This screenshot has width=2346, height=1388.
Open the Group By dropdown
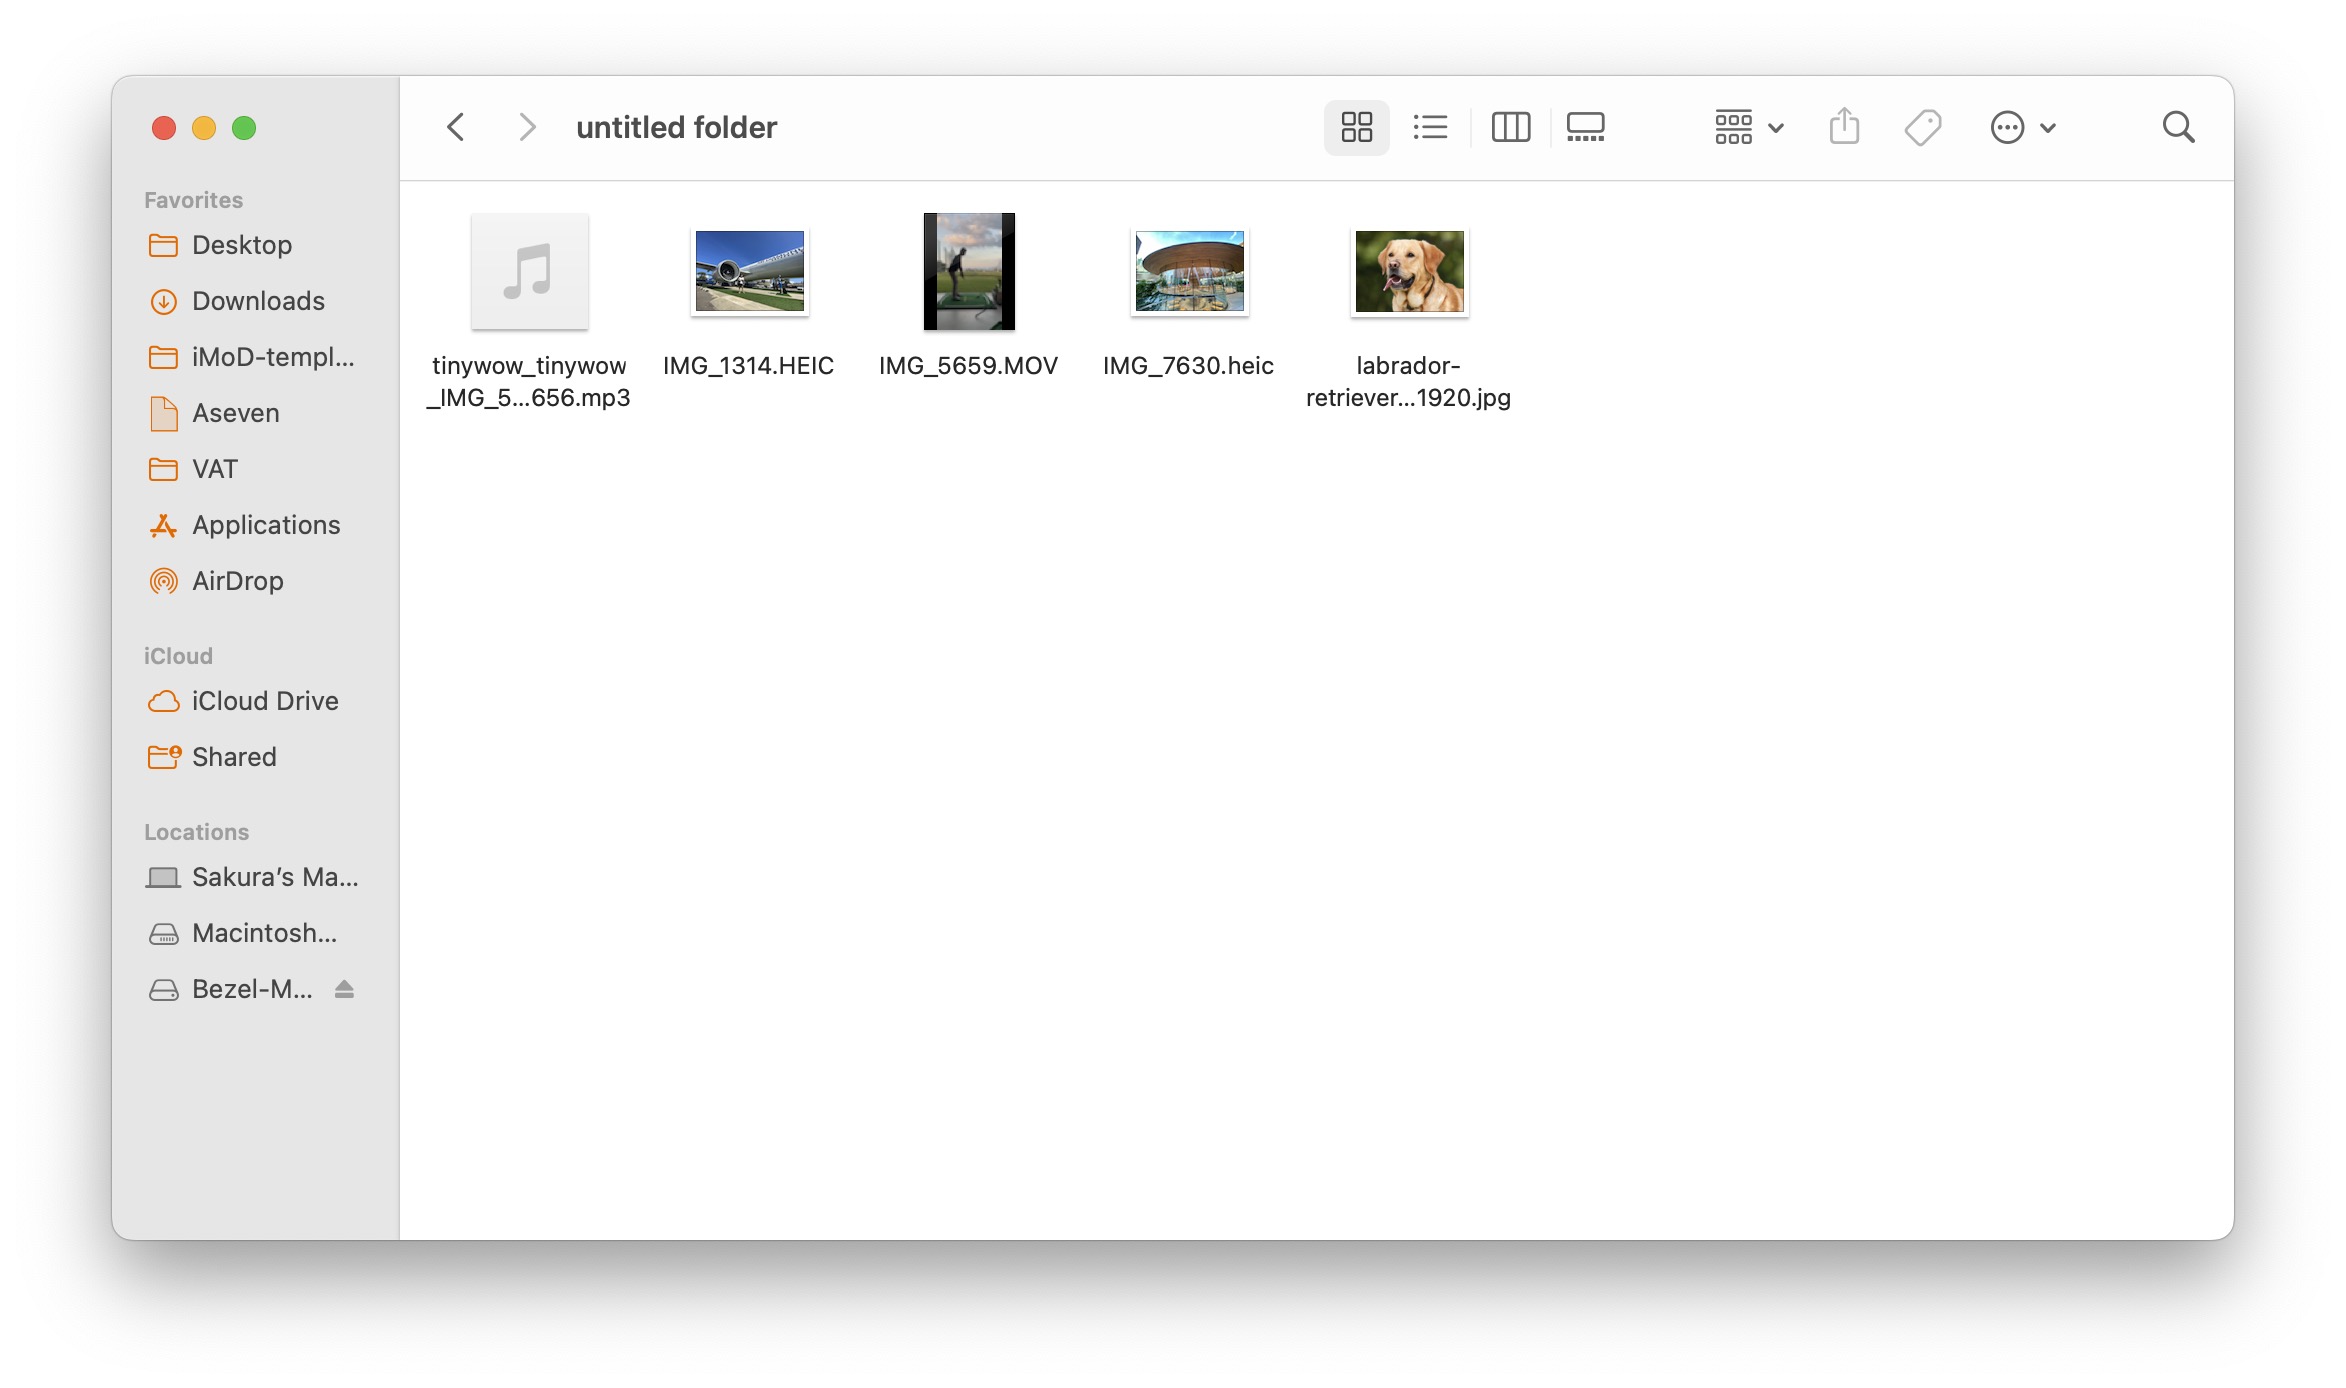(1748, 127)
